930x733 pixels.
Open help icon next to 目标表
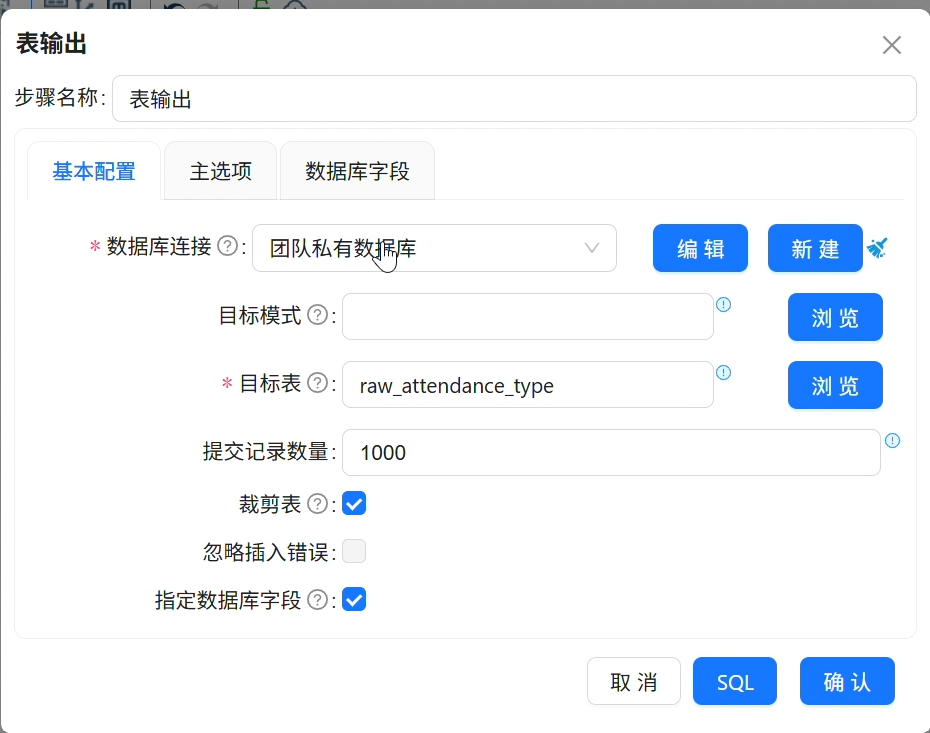coord(319,383)
